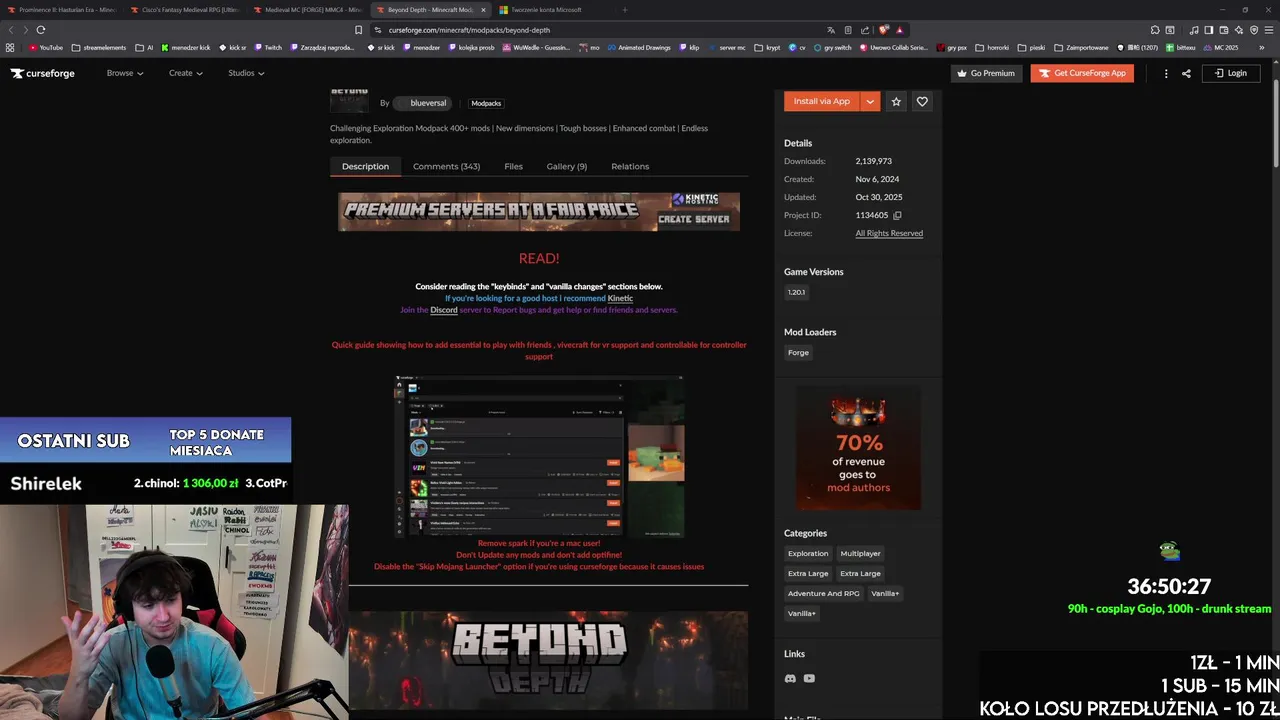
Task: Open Install via App dropdown arrow
Action: (x=870, y=101)
